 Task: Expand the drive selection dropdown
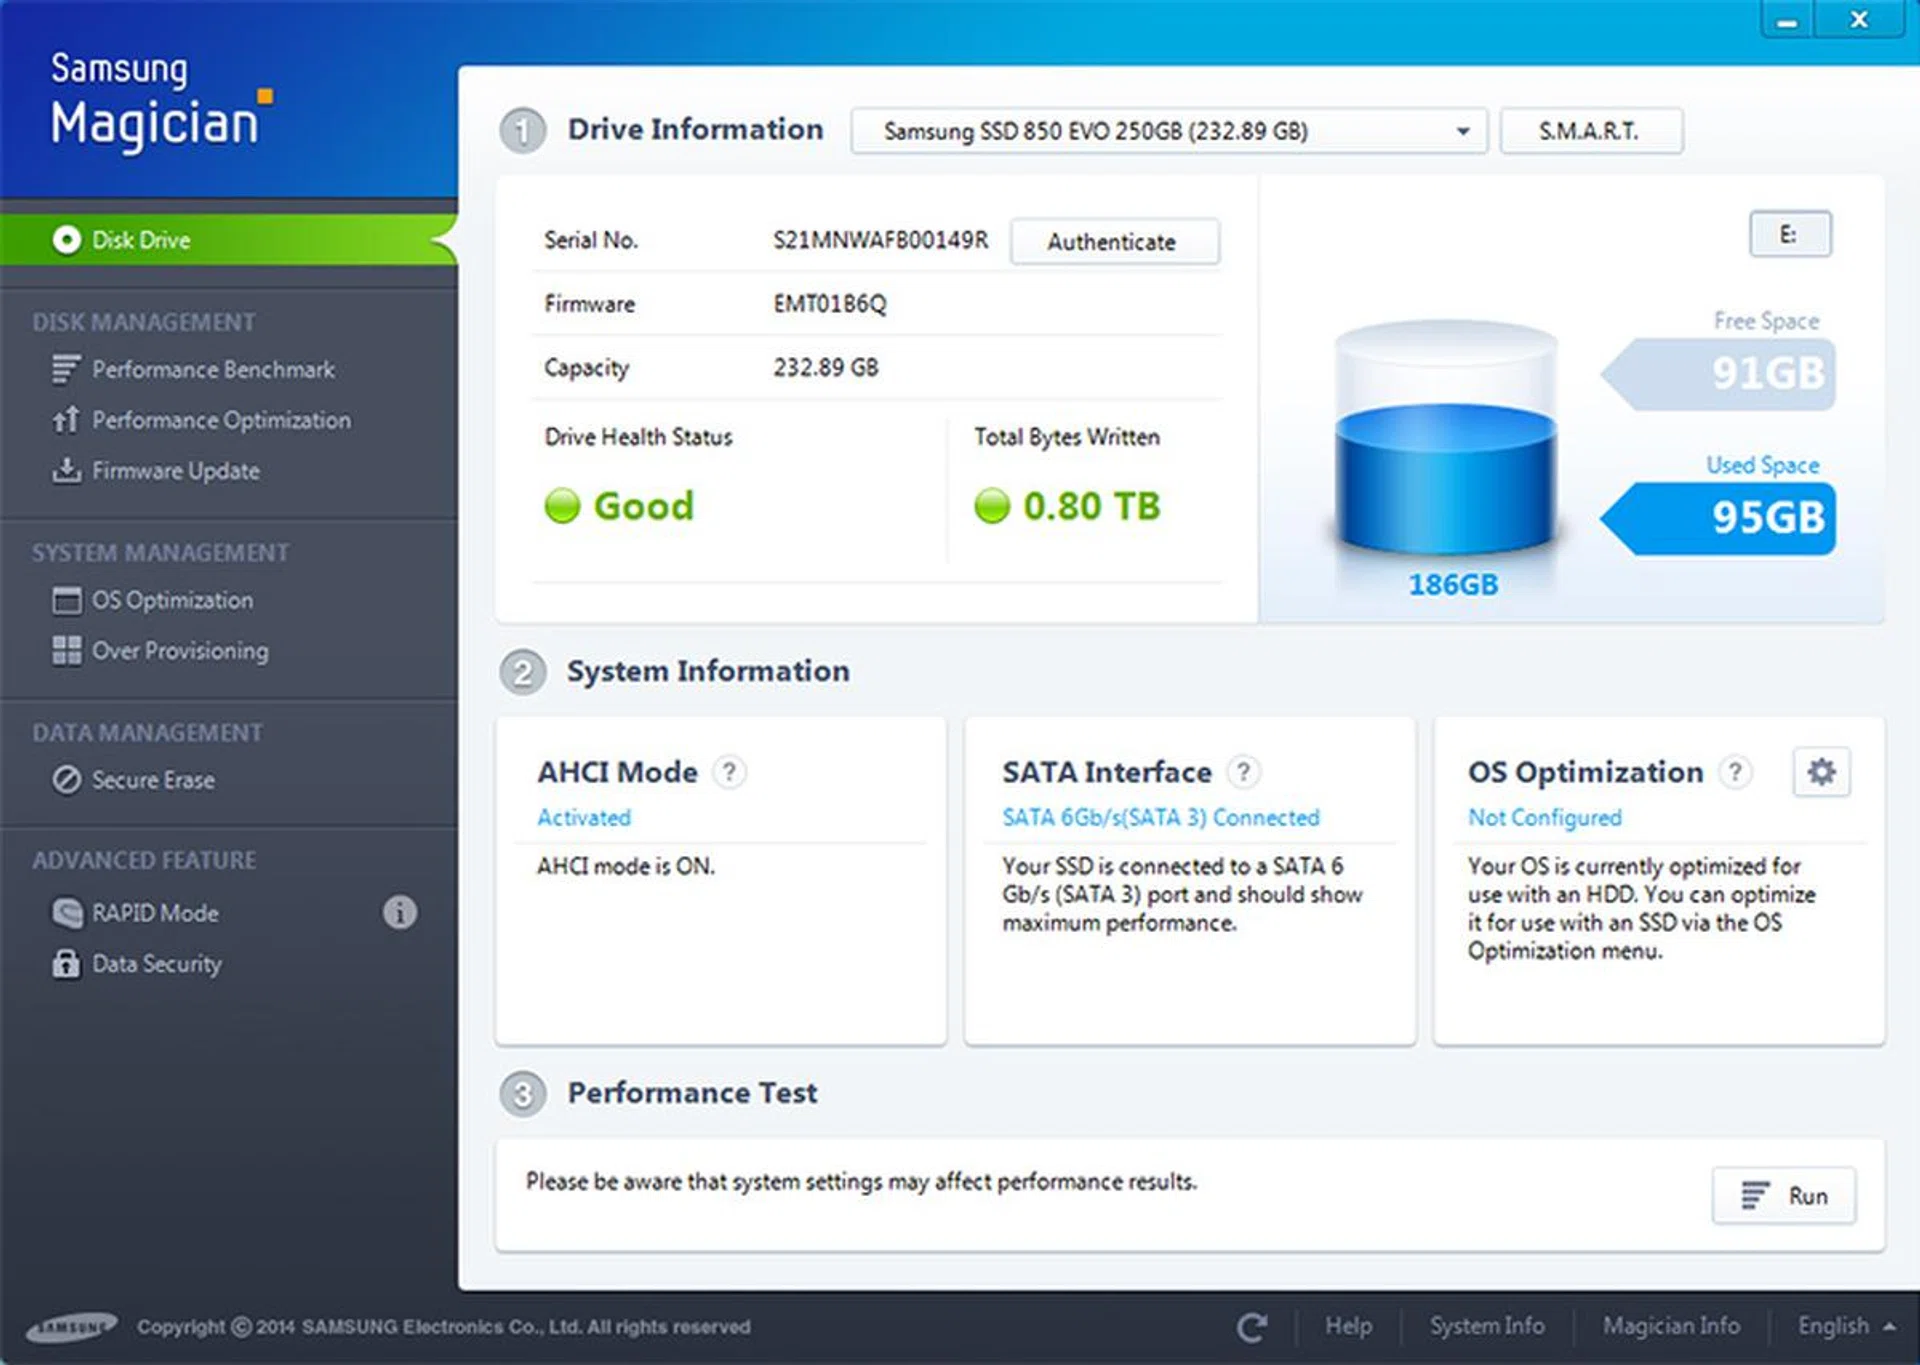(x=1463, y=131)
